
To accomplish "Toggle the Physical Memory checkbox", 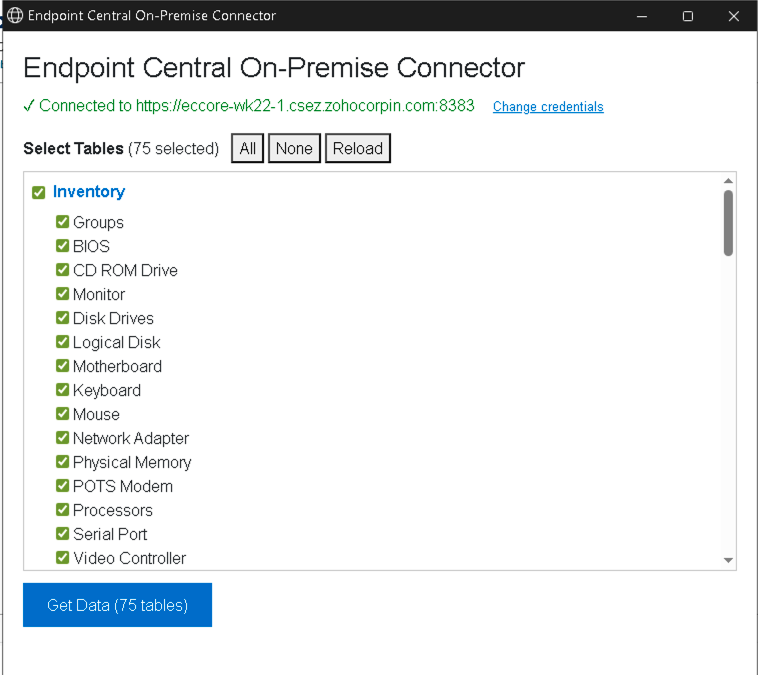I will click(62, 461).
